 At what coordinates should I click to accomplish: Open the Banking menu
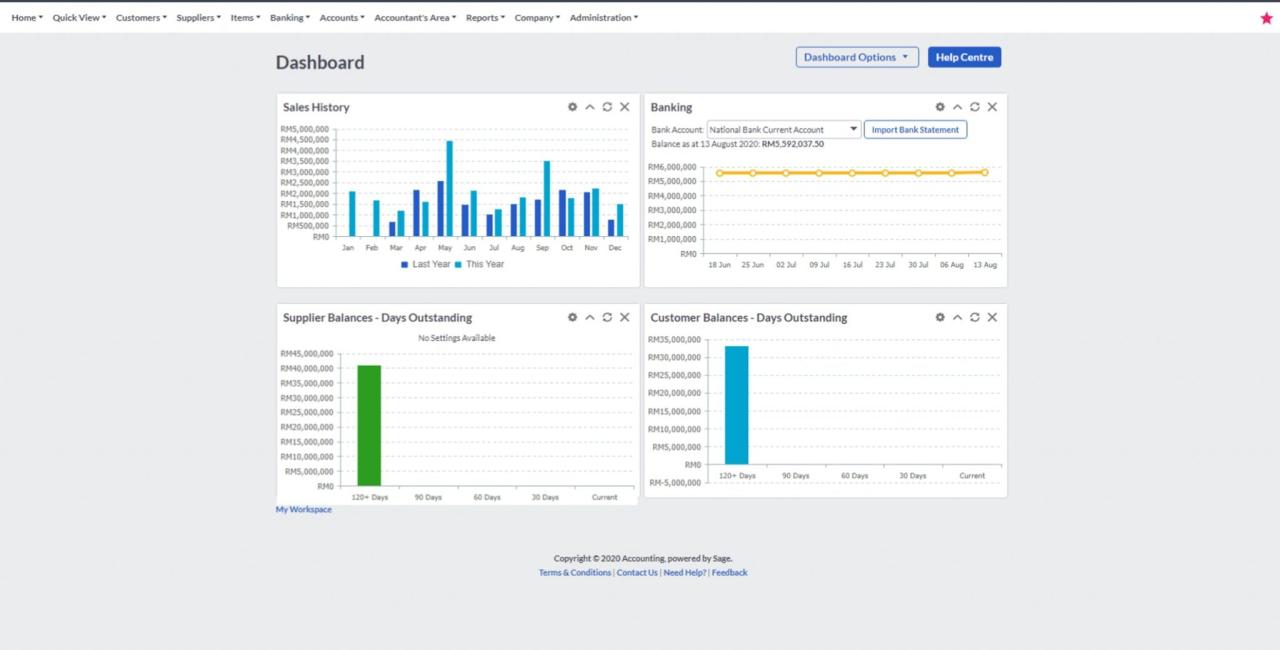pos(289,17)
